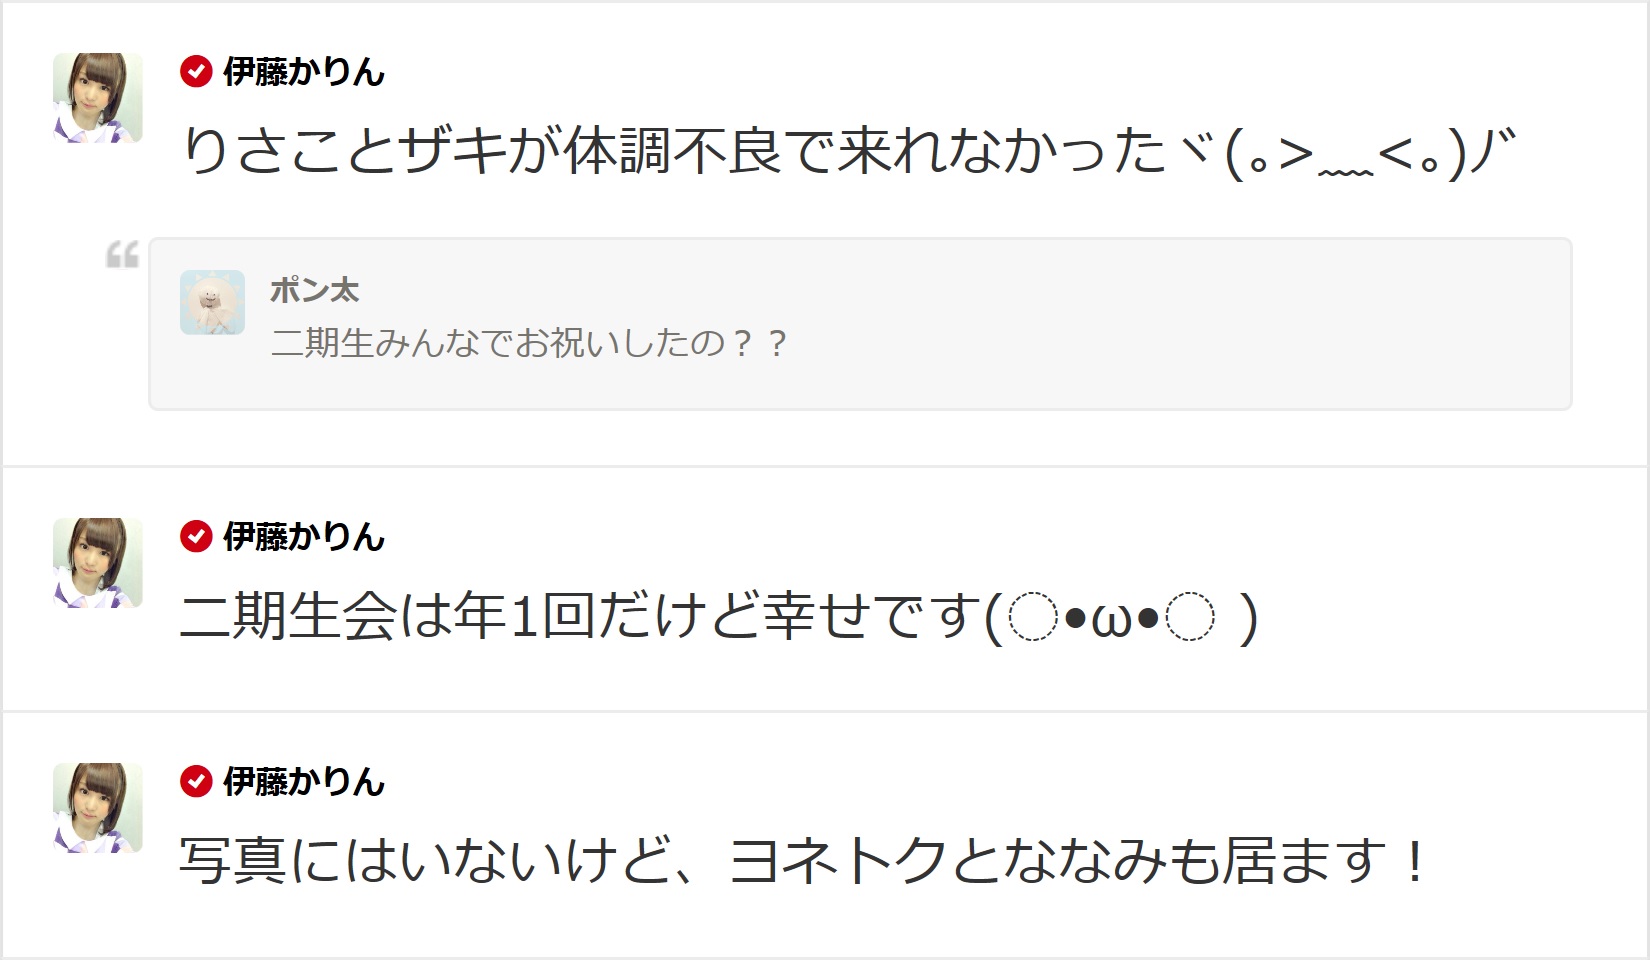
Task: Open 伊藤かりん's avatar on the 二期生会 post
Action: pyautogui.click(x=98, y=563)
